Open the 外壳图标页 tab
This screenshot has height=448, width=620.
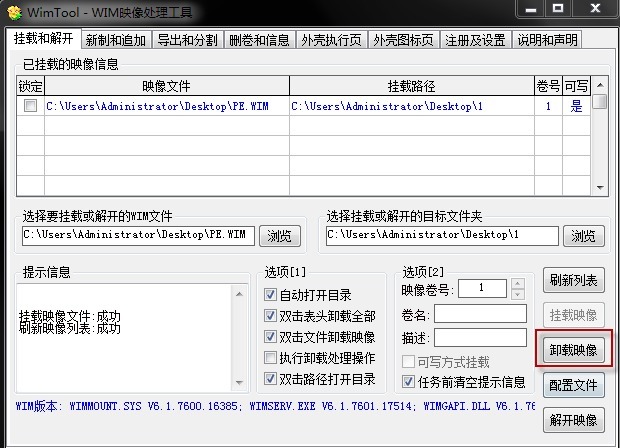coord(403,40)
